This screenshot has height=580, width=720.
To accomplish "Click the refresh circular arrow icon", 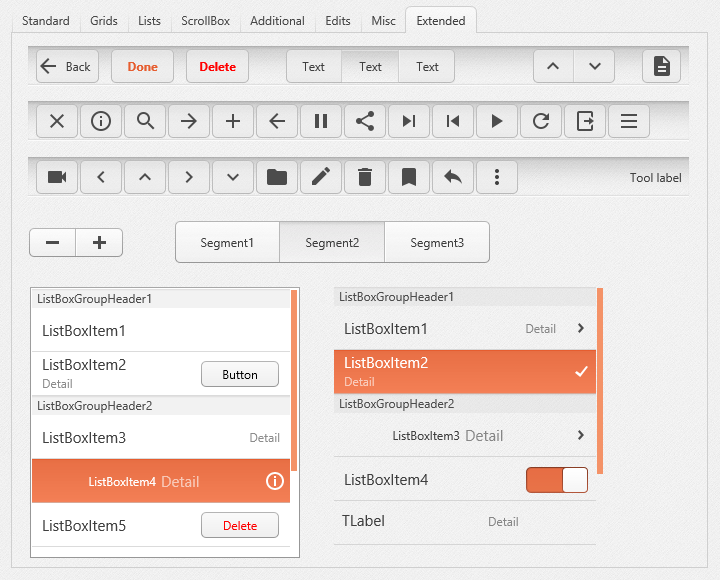I will coord(541,121).
